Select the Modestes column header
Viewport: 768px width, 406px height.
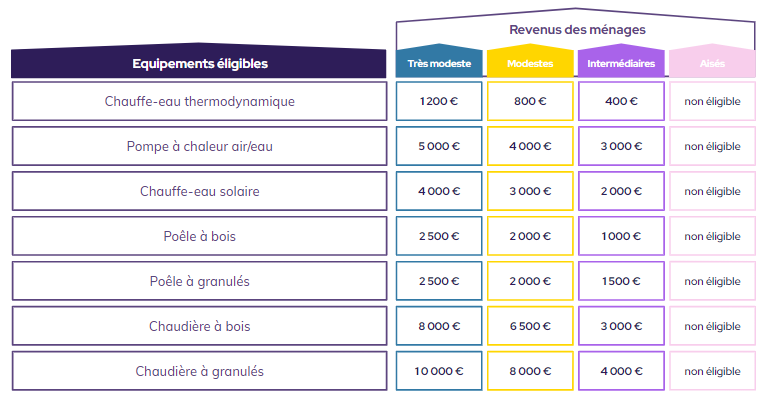[x=530, y=63]
